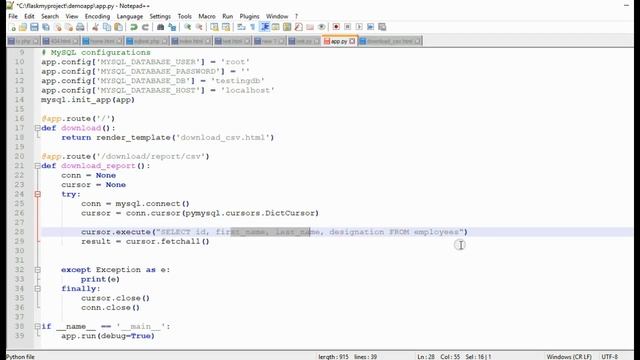The height and width of the screenshot is (360, 640).
Task: Toggle file monitoring eye icon
Action: (x=321, y=27)
